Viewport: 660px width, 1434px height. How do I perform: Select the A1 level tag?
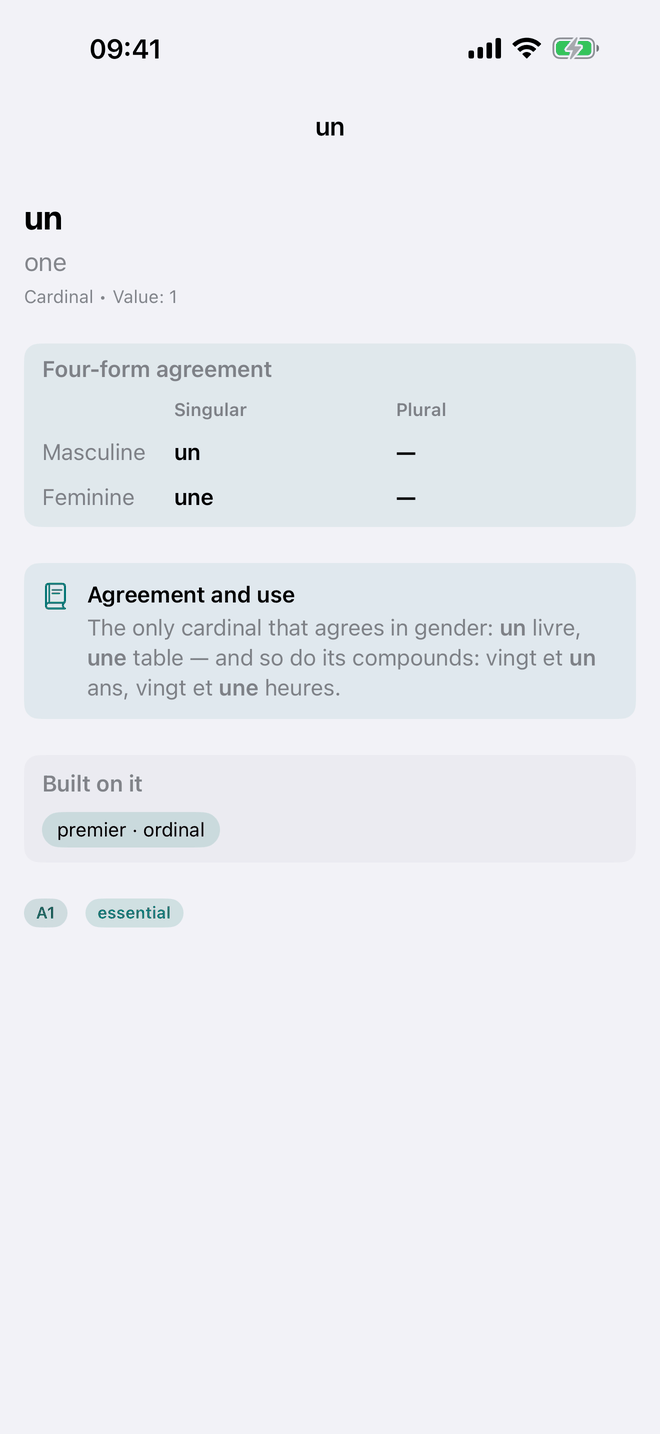click(x=46, y=913)
